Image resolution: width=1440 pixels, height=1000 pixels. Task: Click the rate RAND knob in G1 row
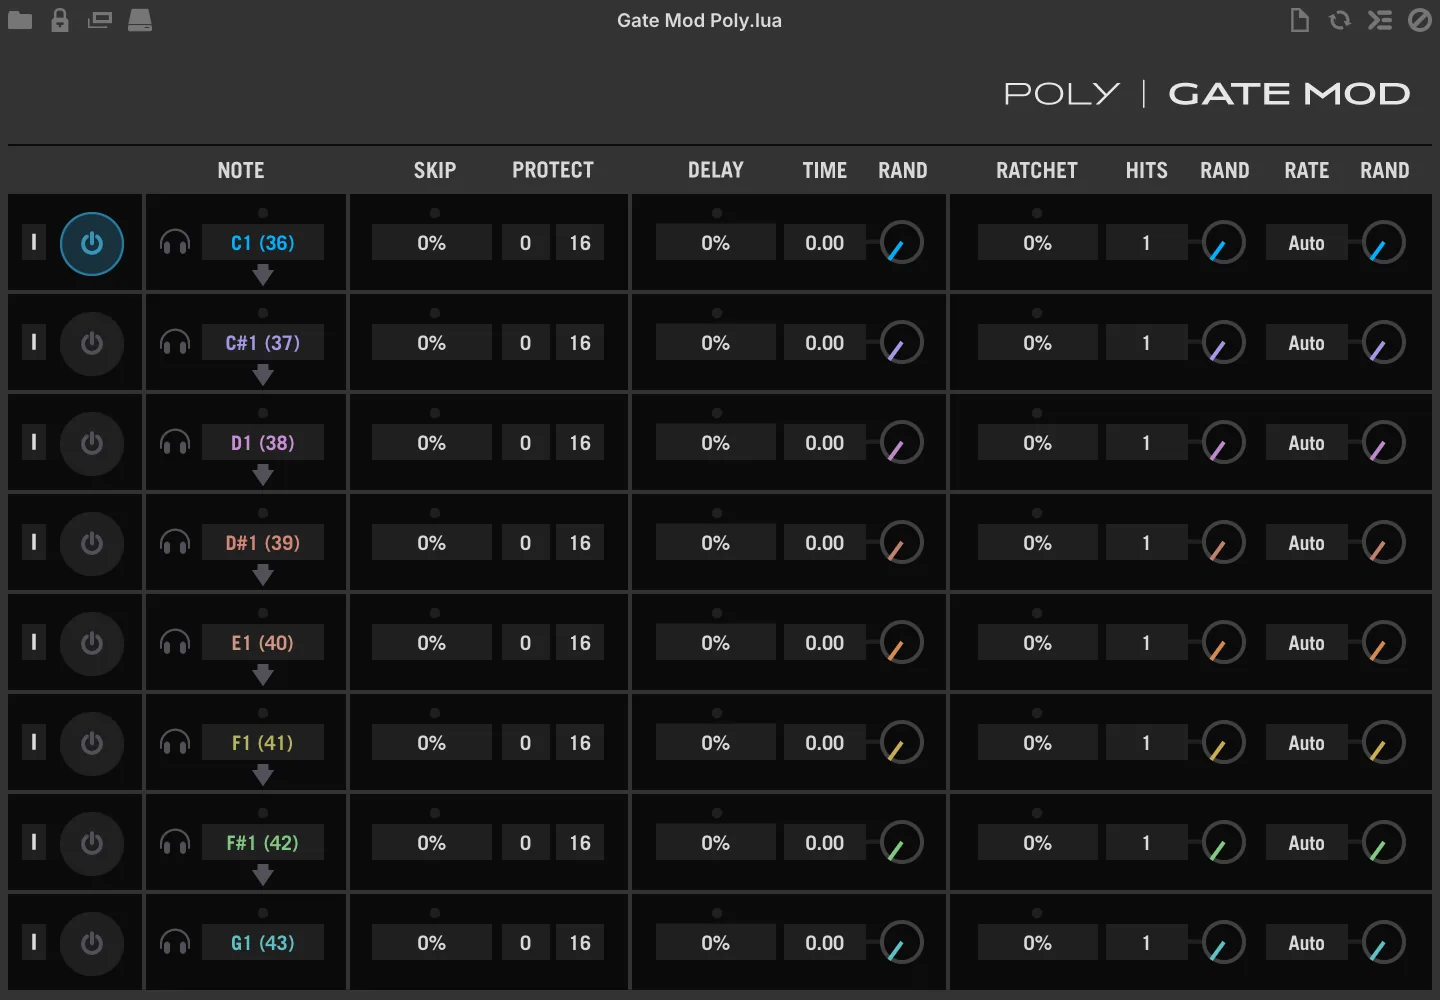tap(1384, 943)
